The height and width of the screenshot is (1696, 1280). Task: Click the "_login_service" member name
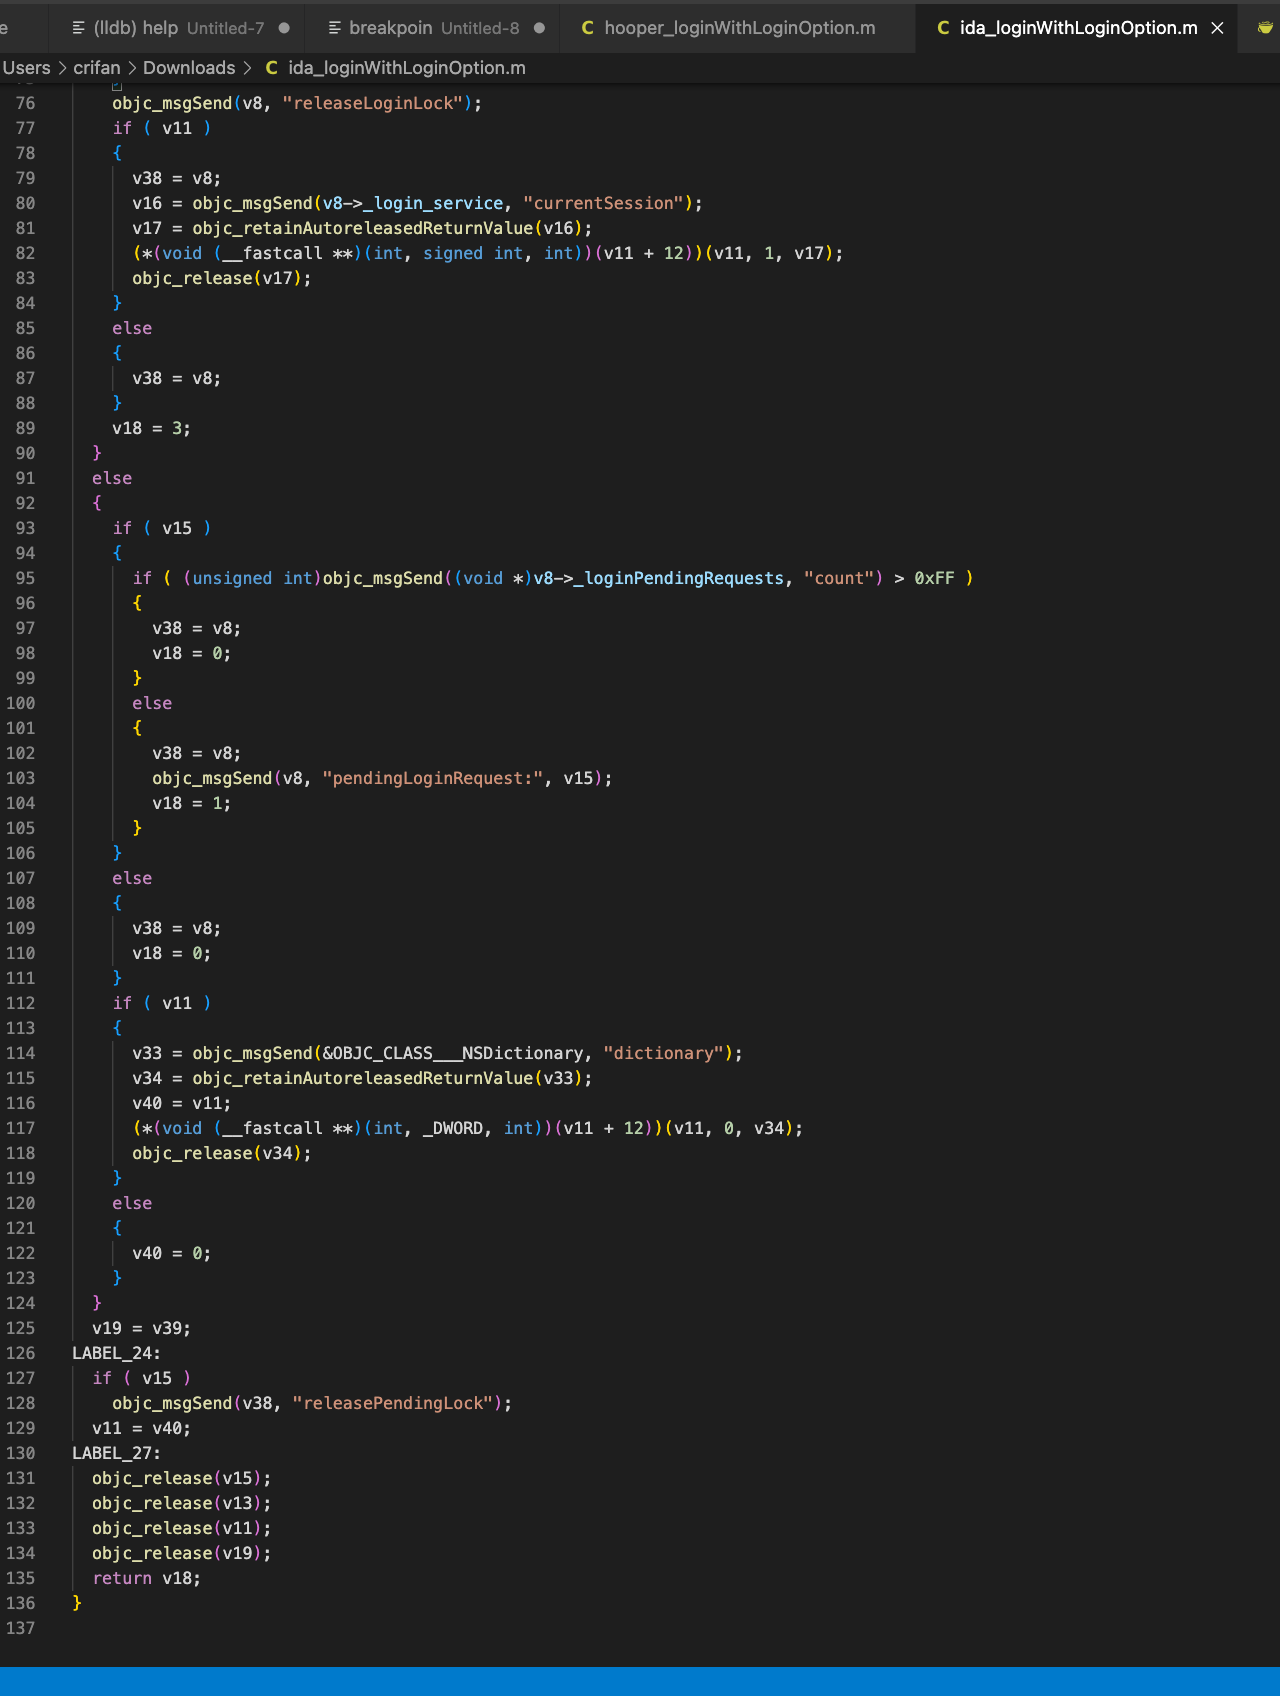click(x=433, y=203)
